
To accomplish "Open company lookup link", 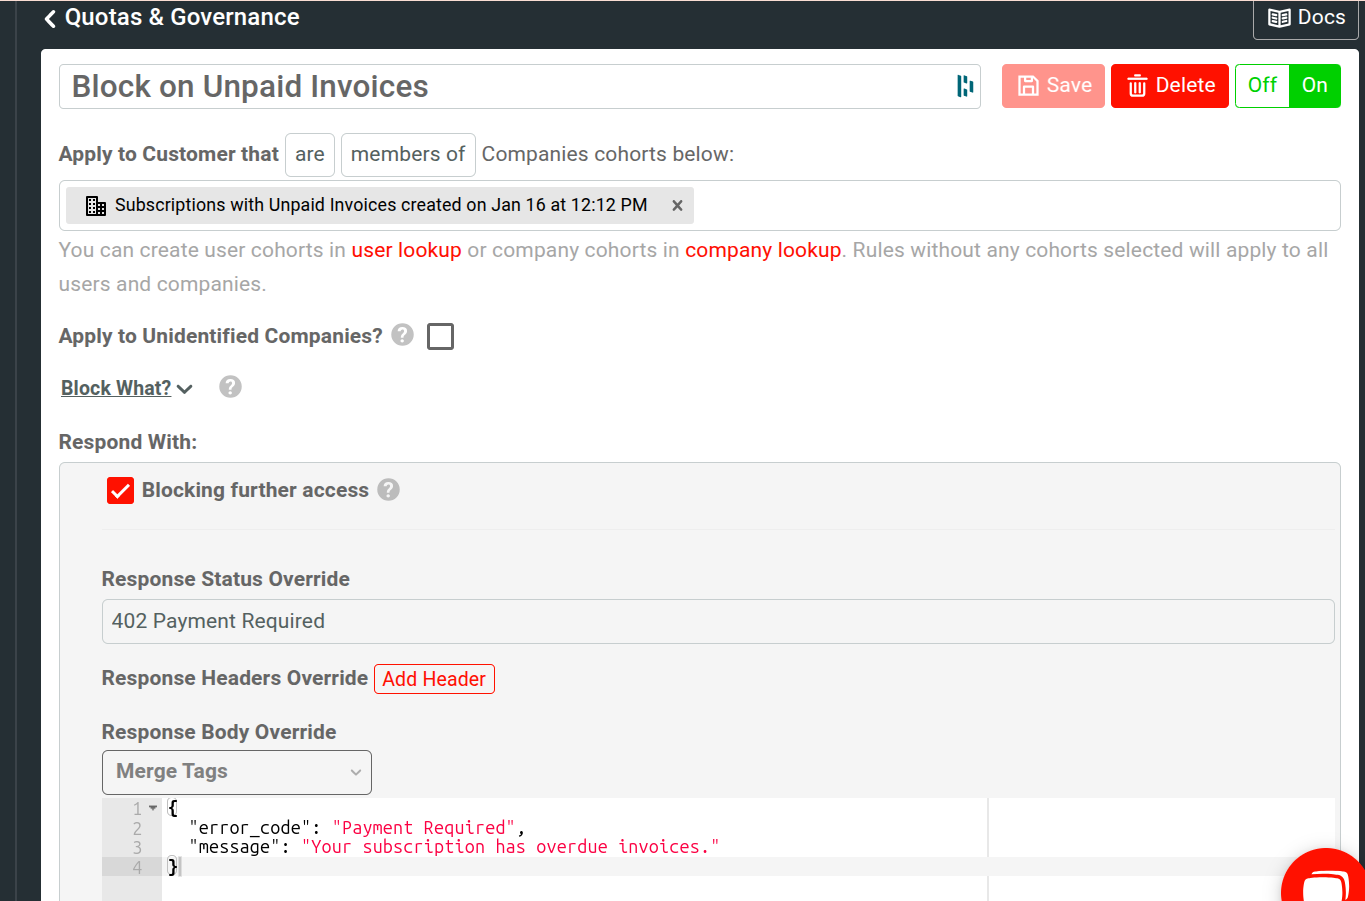I will [763, 250].
